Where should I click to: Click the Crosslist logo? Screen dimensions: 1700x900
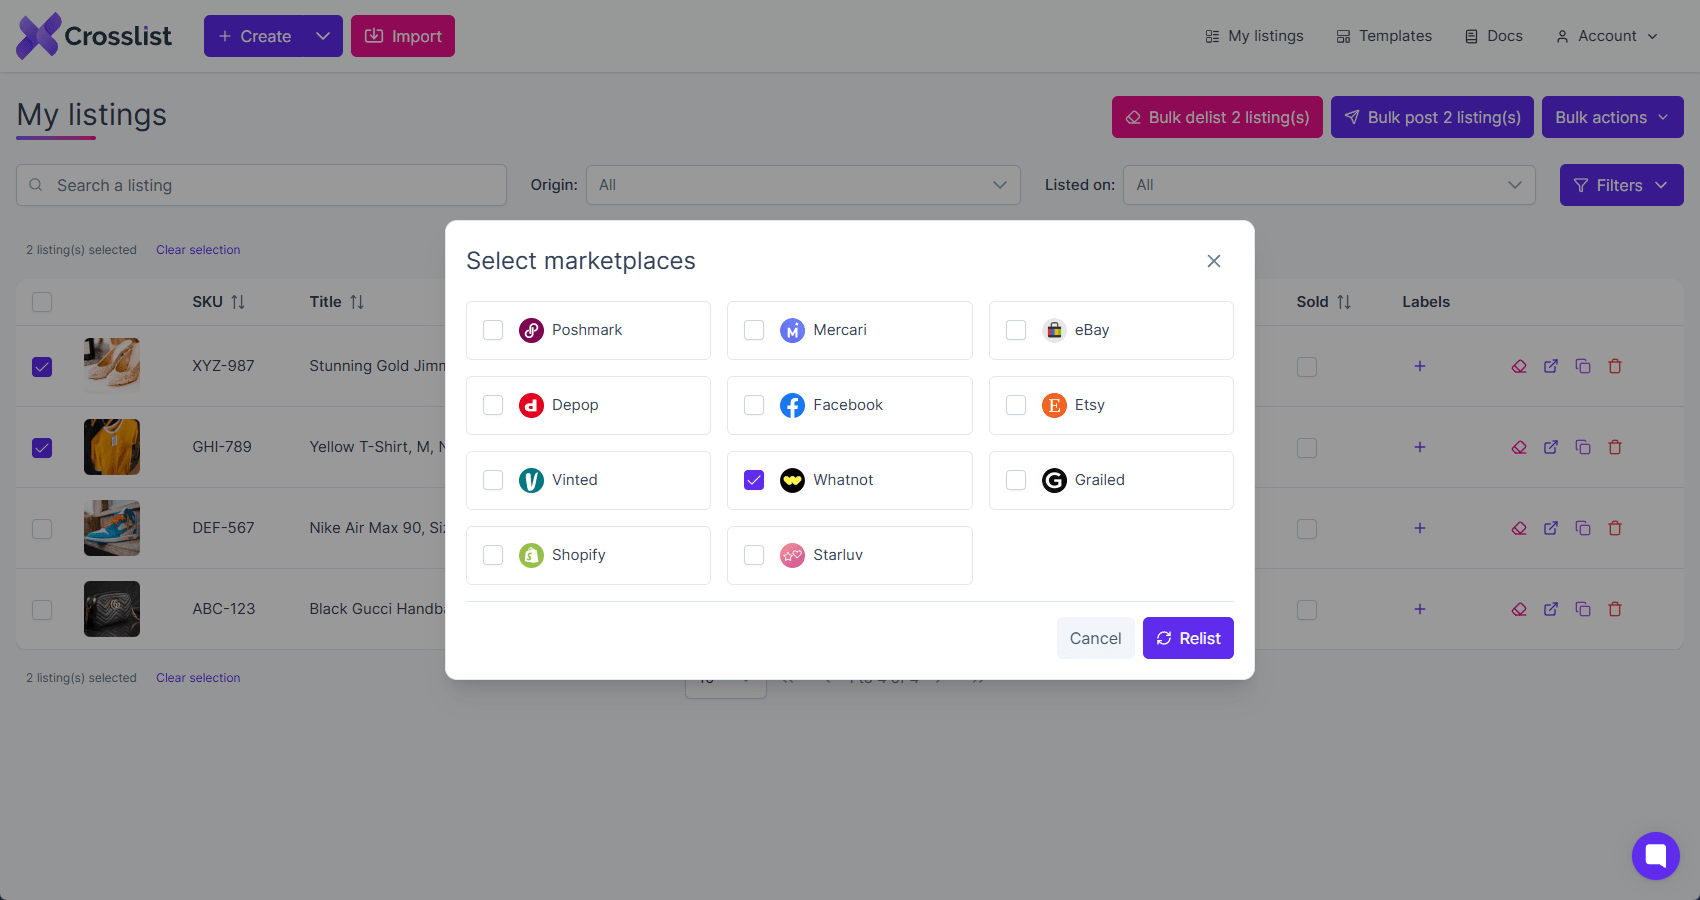click(x=94, y=36)
